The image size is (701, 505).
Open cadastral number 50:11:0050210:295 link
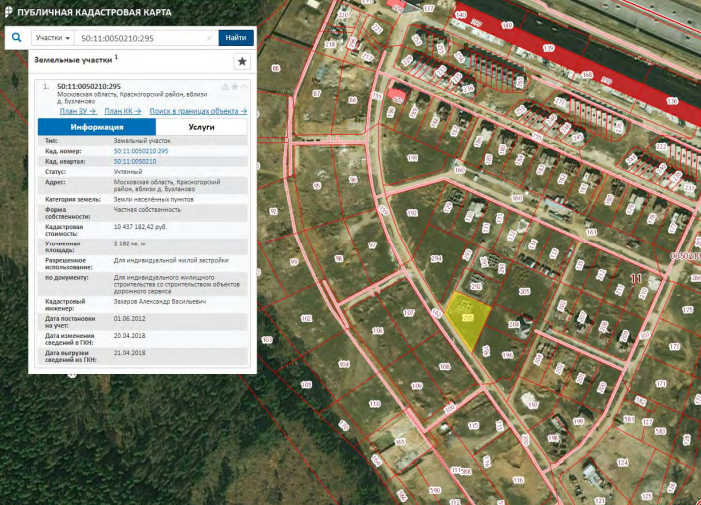point(141,151)
